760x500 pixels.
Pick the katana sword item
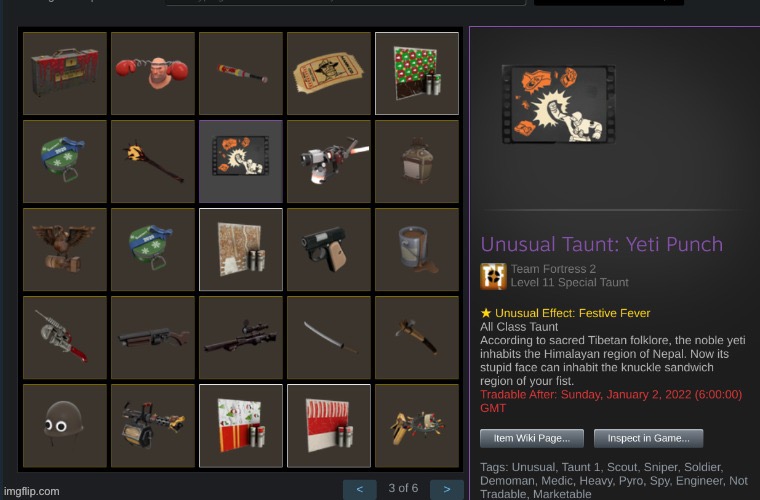pyautogui.click(x=329, y=338)
